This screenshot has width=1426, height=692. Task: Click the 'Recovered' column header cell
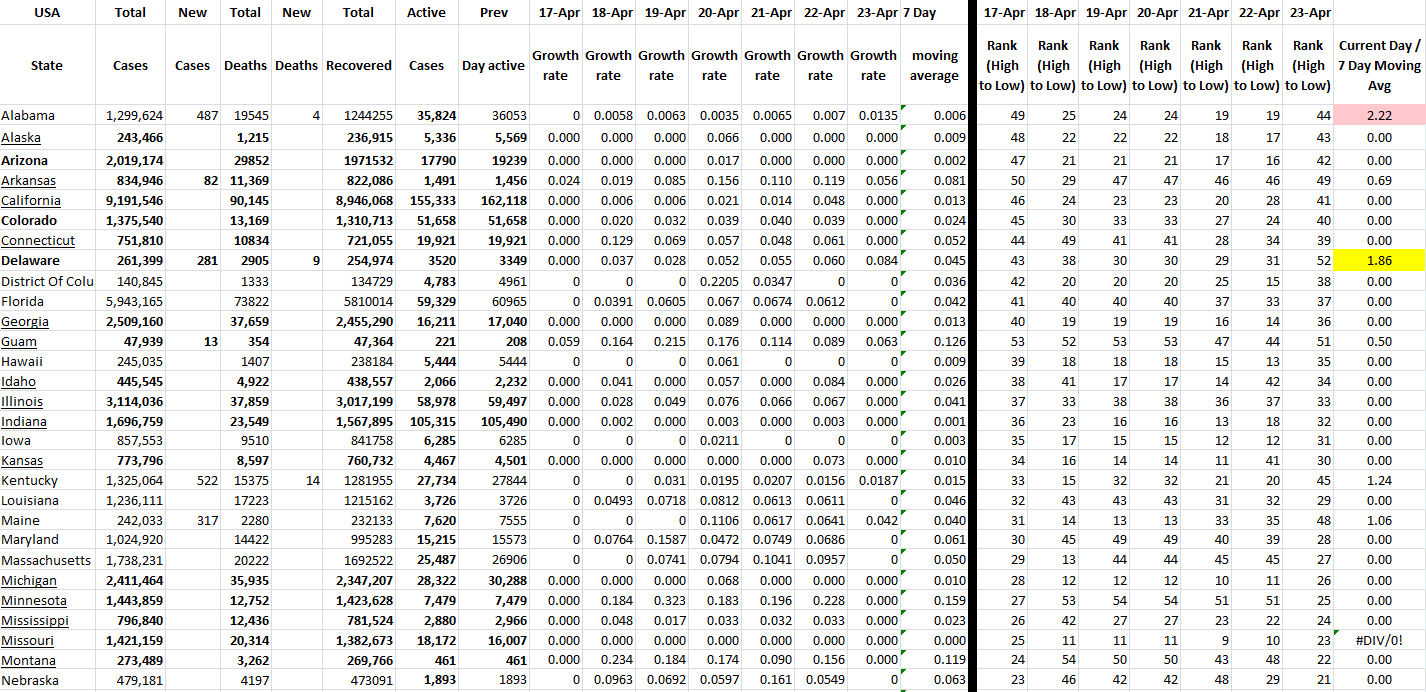click(x=358, y=65)
